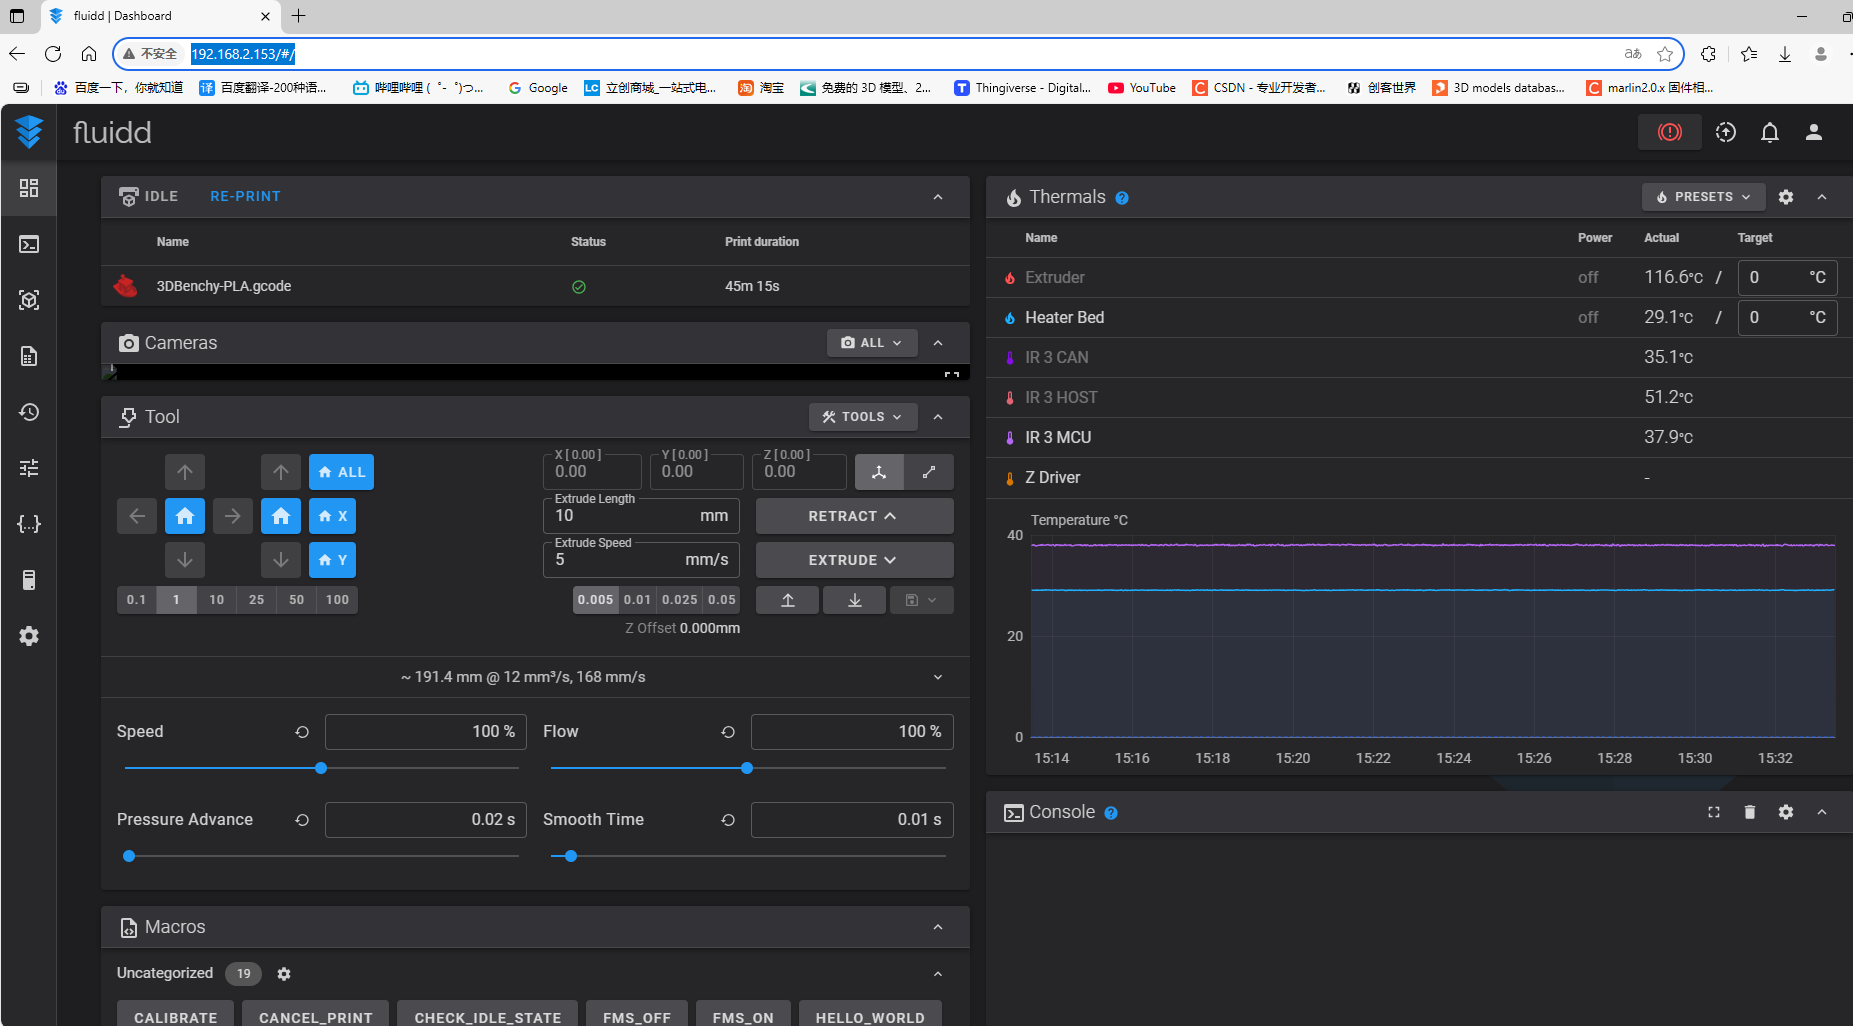Viewport: 1853px width, 1026px height.
Task: Collapse the Macros panel
Action: click(x=937, y=927)
